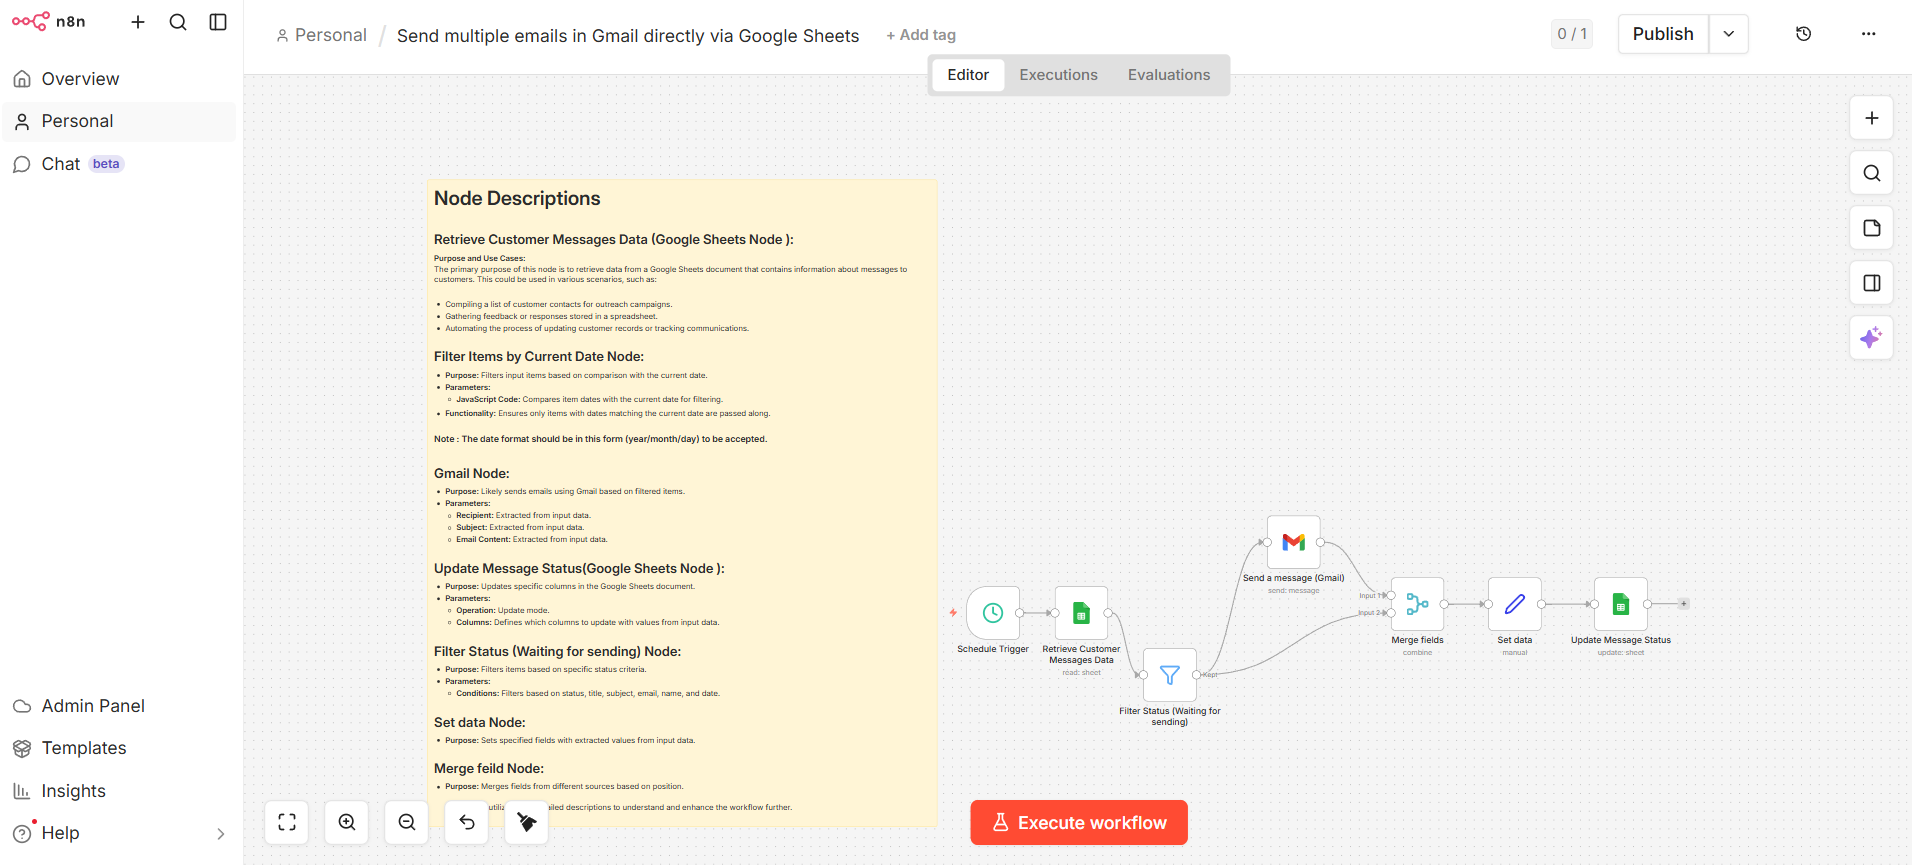Select the Send a message Gmail node
1912x865 pixels.
point(1294,542)
